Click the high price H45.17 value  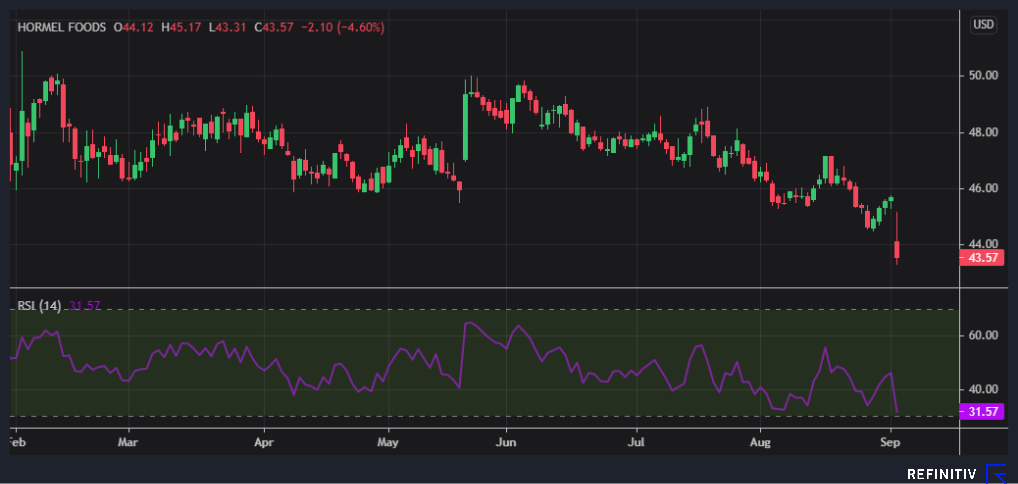(182, 28)
